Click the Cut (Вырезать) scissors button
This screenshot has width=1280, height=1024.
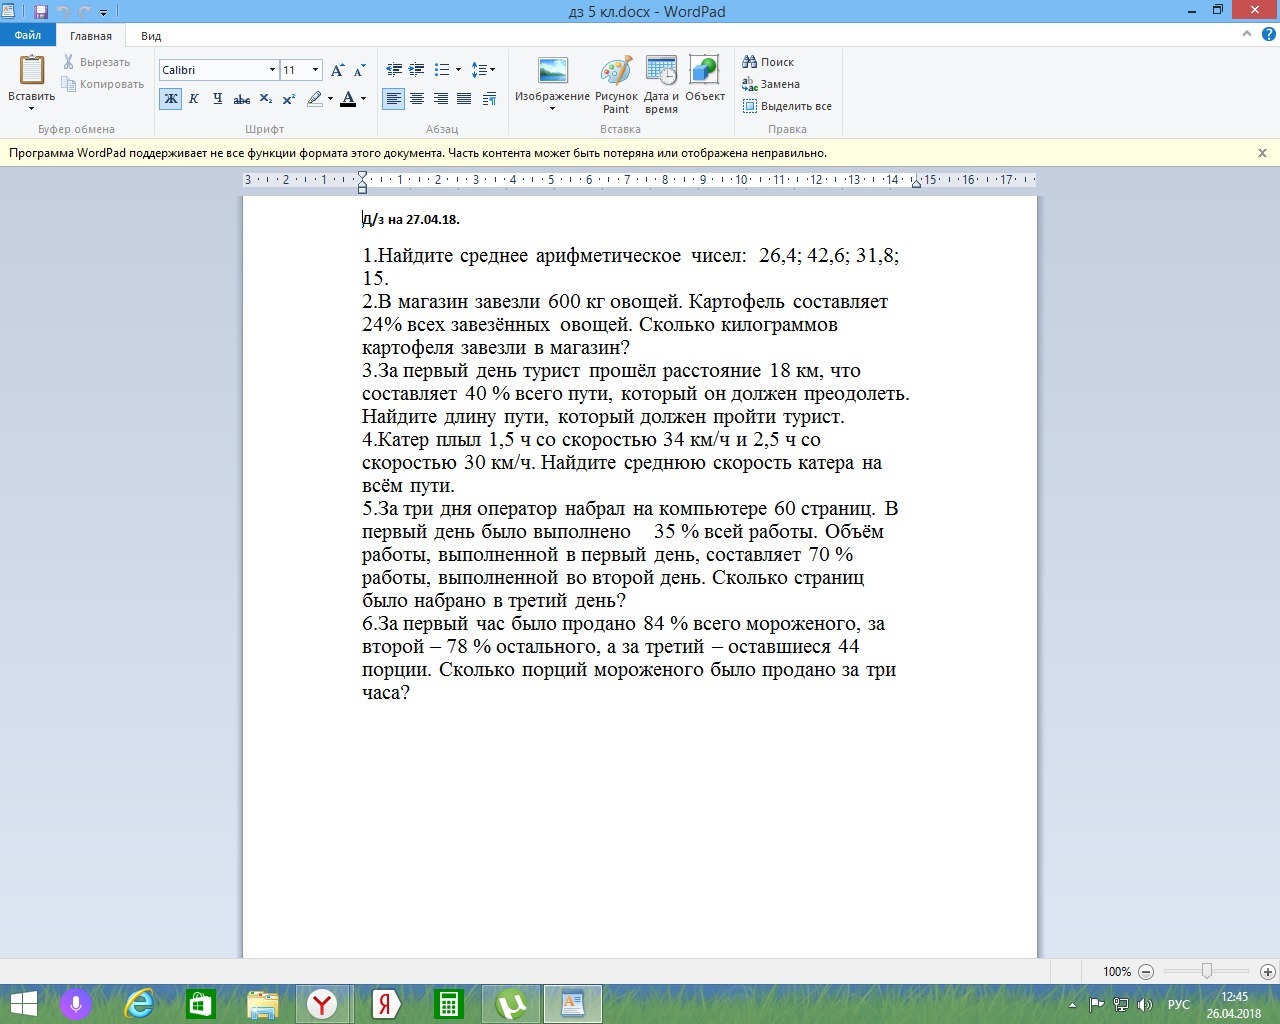point(97,62)
